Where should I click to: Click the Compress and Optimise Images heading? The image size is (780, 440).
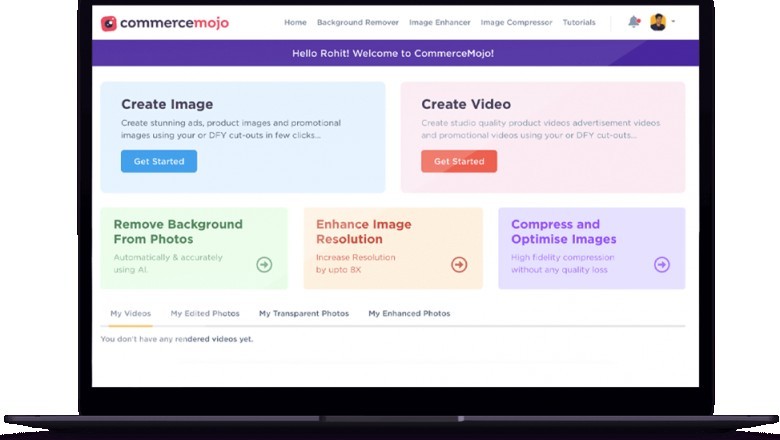[564, 232]
